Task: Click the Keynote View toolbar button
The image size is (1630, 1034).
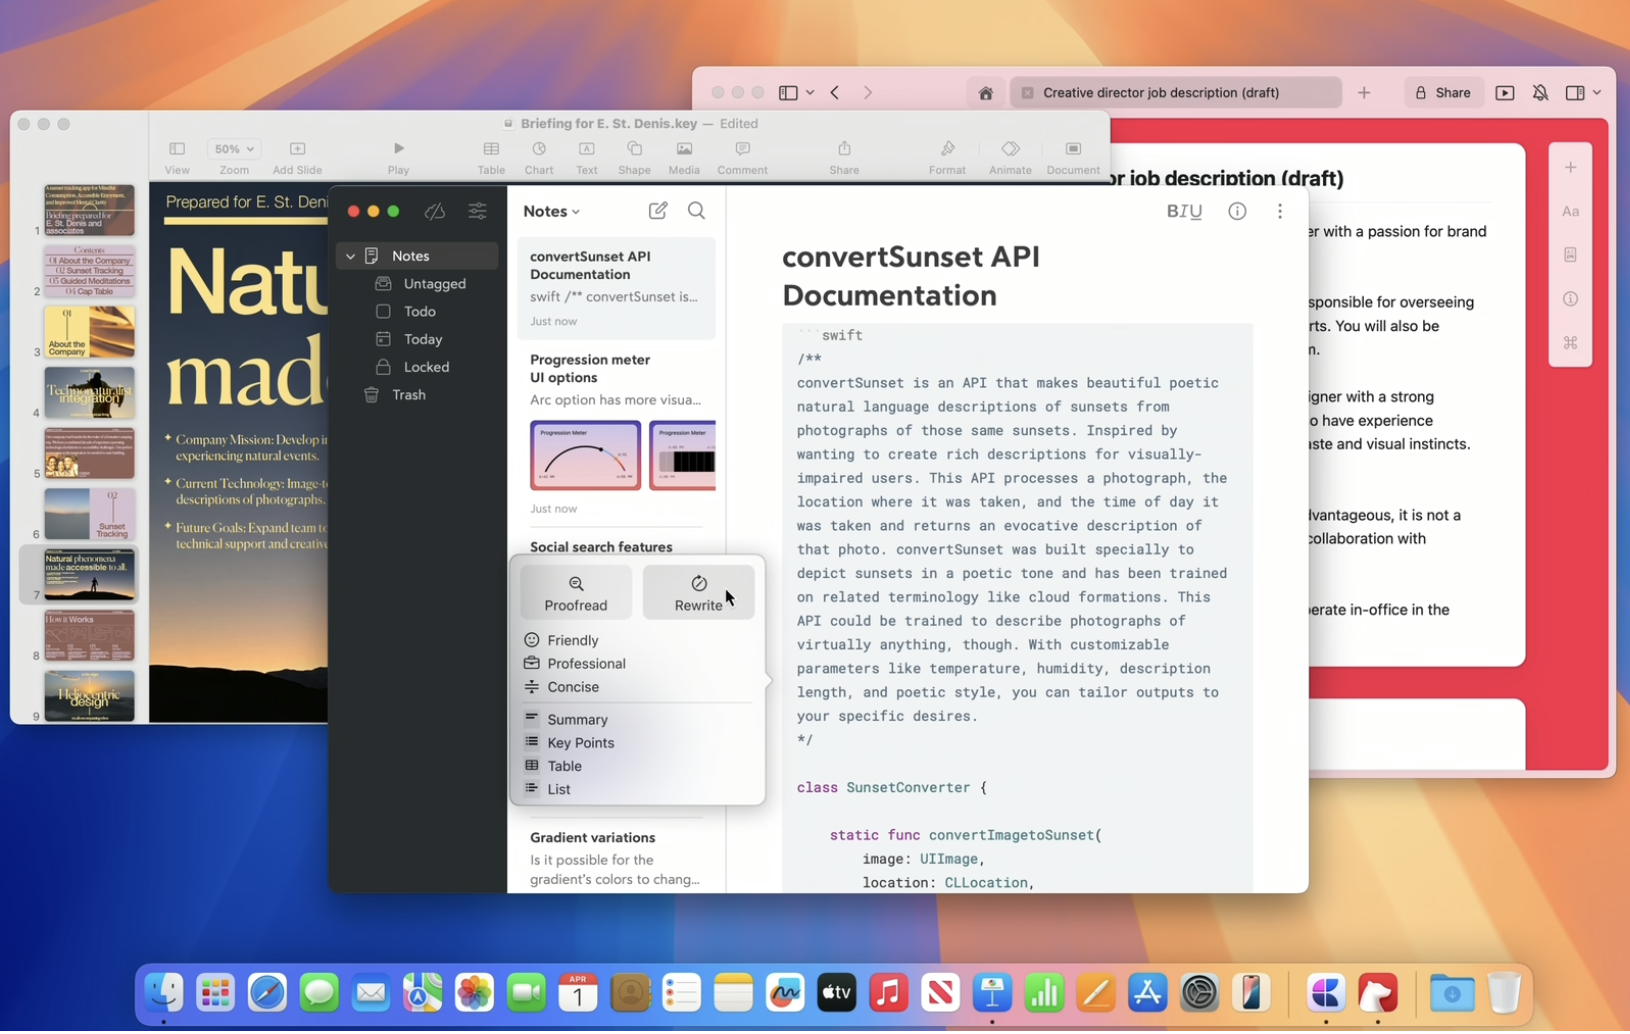Action: point(177,157)
